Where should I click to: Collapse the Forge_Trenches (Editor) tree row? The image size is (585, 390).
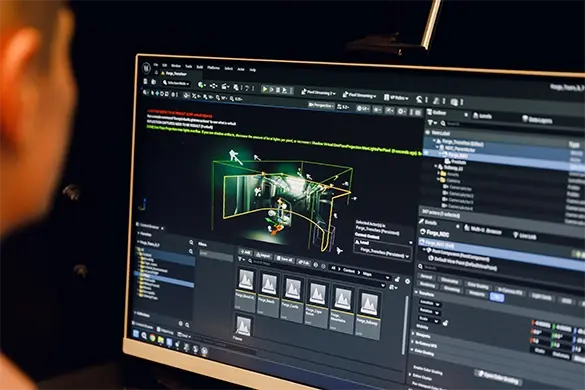tap(434, 140)
